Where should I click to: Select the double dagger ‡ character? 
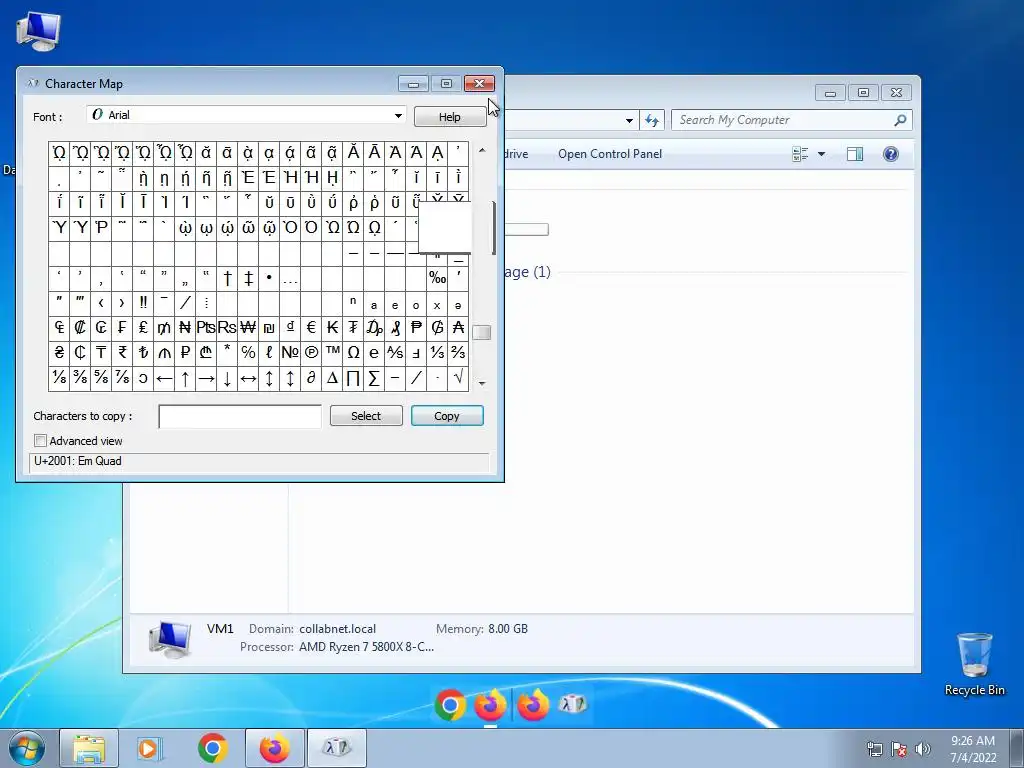tap(248, 278)
